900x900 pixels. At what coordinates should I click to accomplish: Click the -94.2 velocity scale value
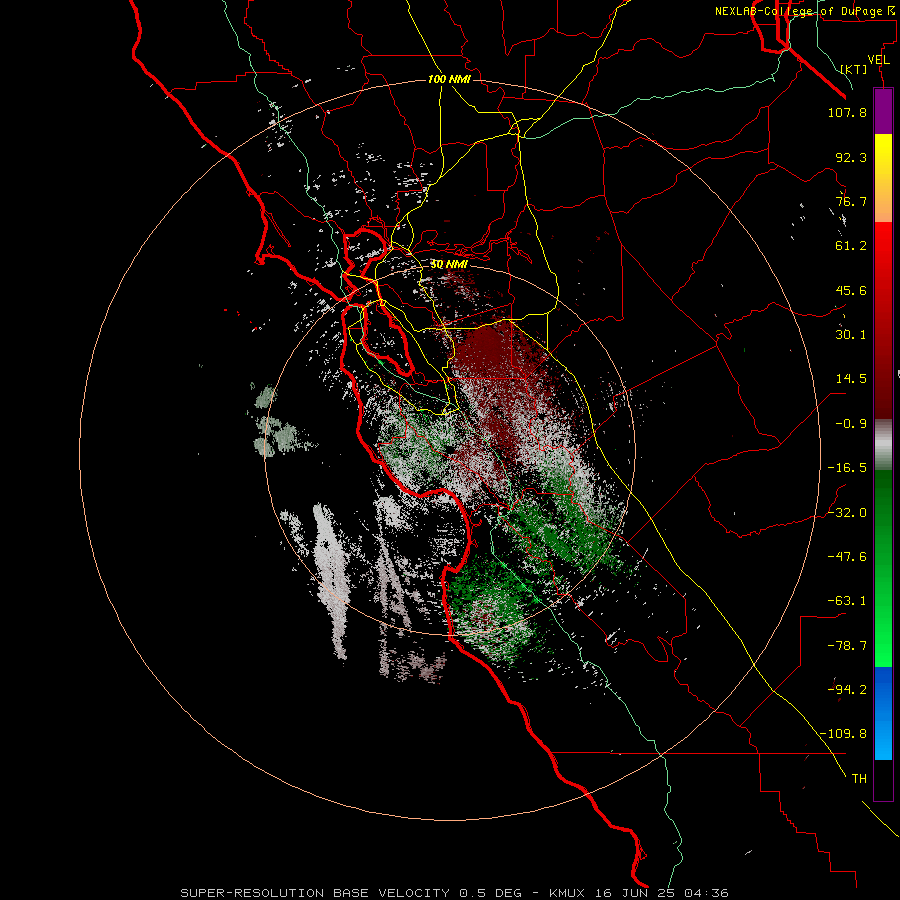(x=847, y=690)
